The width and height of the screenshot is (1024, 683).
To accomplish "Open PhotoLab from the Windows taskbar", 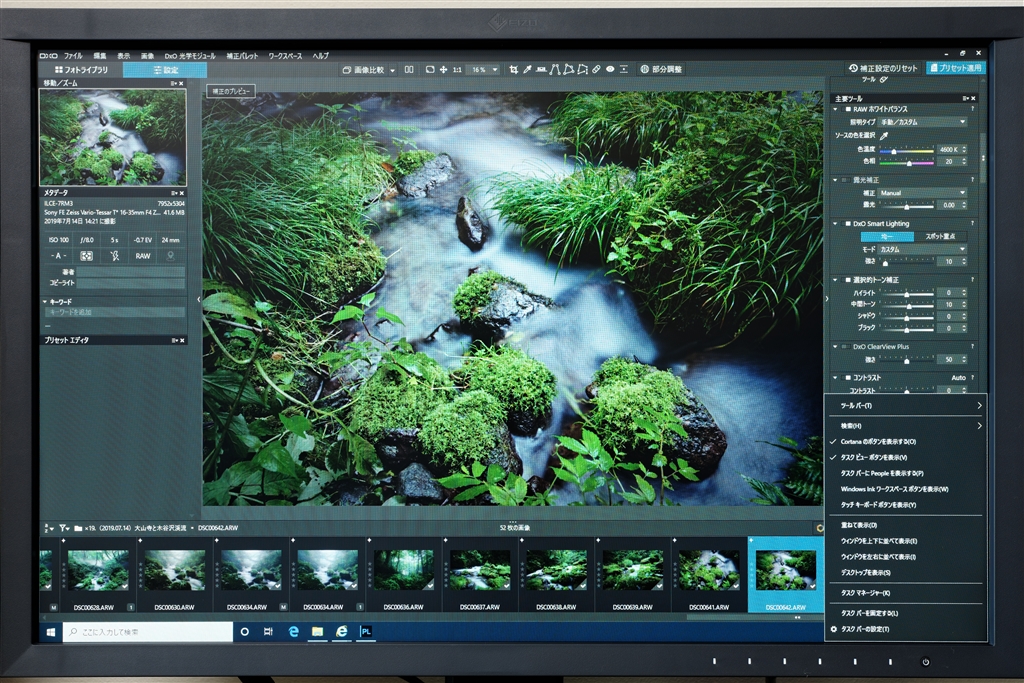I will 367,632.
